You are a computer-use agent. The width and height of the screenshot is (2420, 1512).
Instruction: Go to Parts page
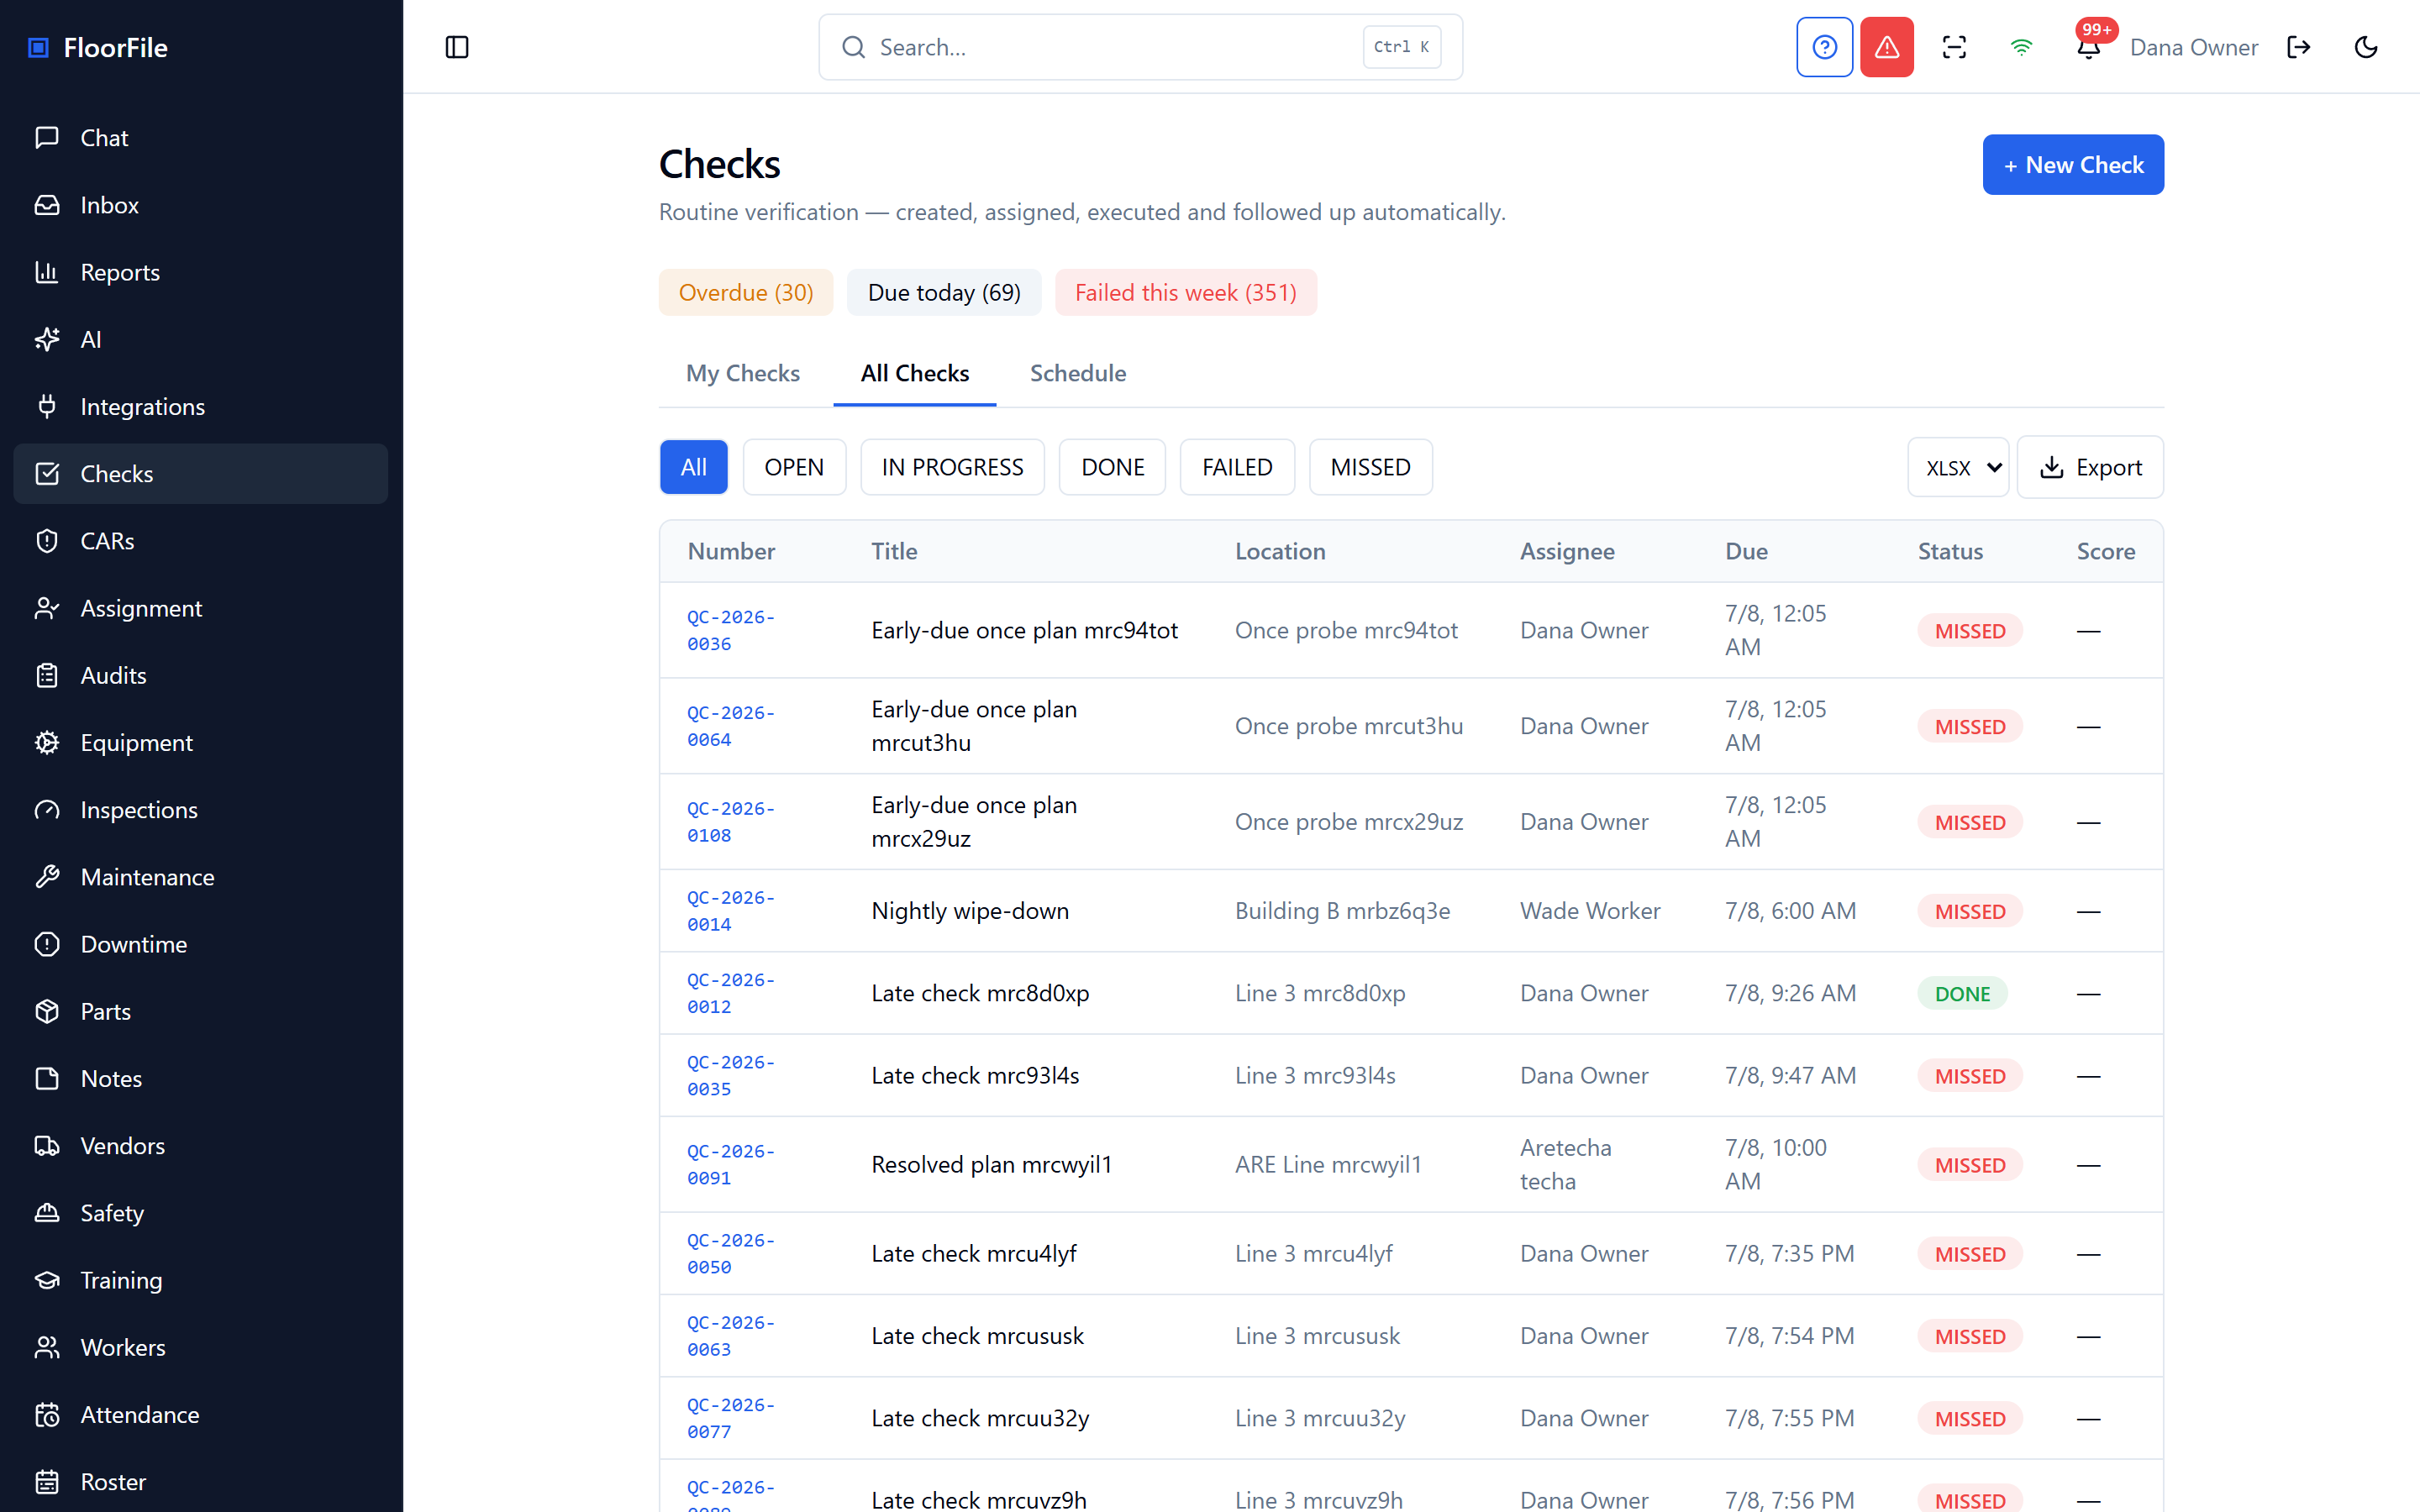200,1011
